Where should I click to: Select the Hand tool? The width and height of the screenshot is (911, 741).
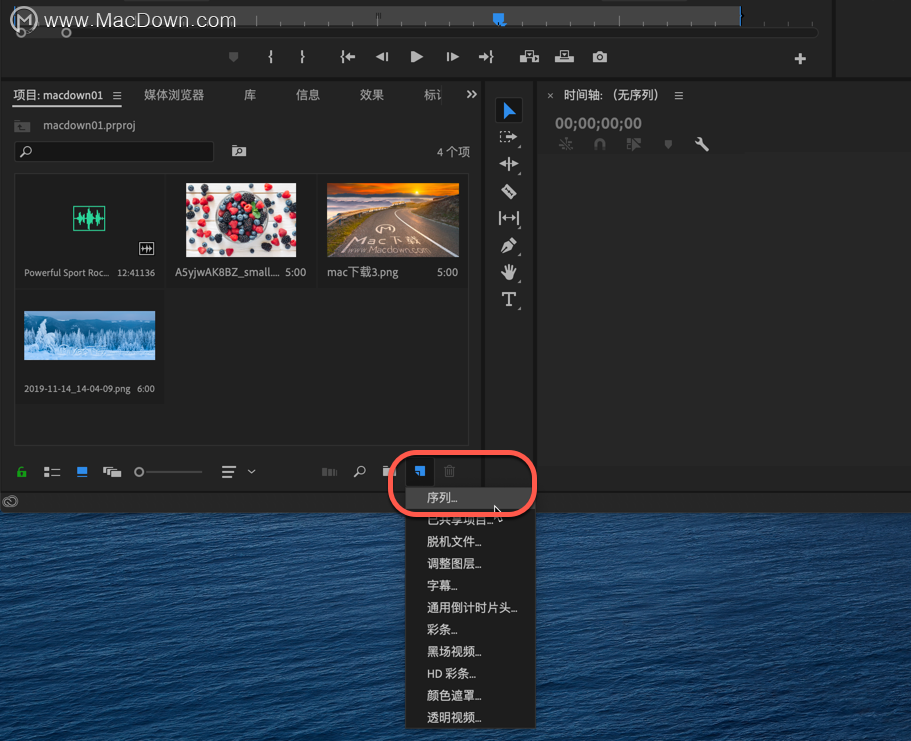pos(509,272)
